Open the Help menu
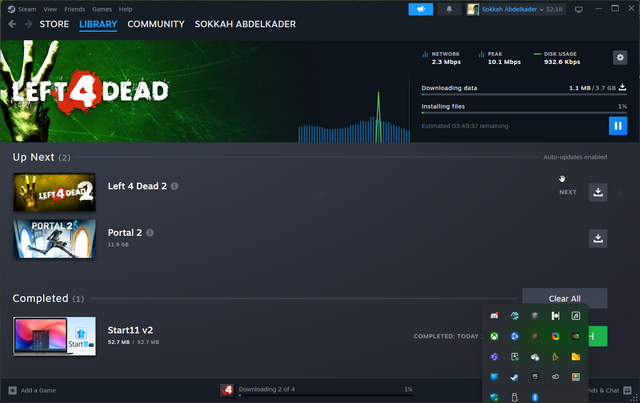 (x=125, y=9)
